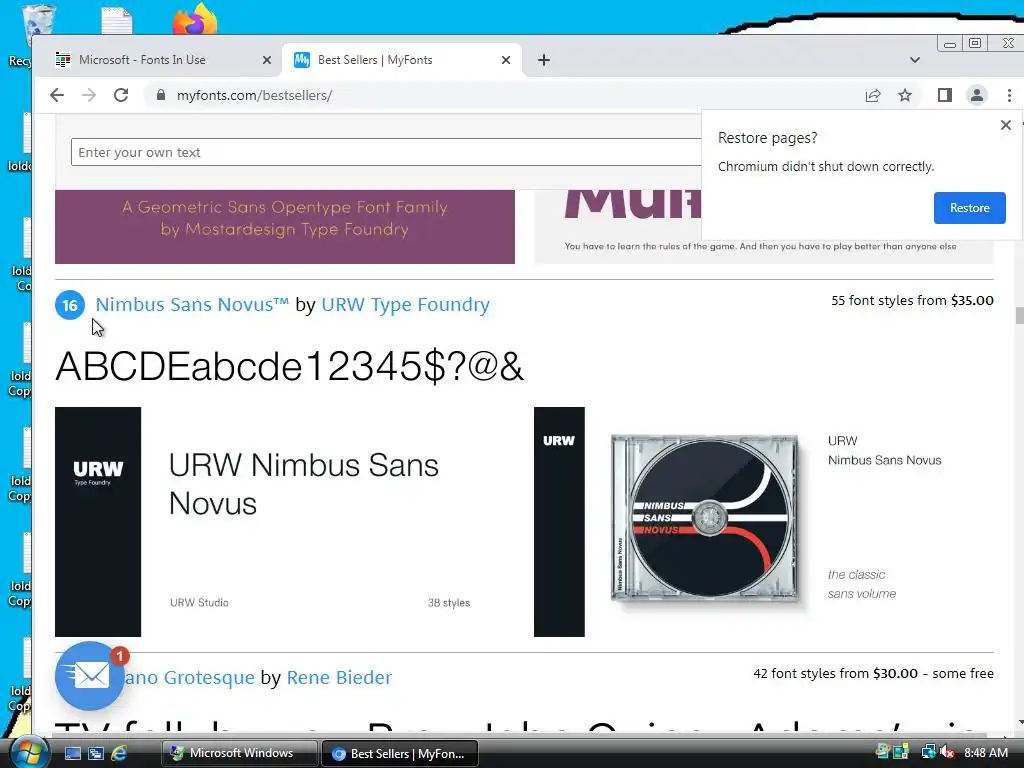
Task: Click the forward navigation arrow
Action: click(89, 95)
